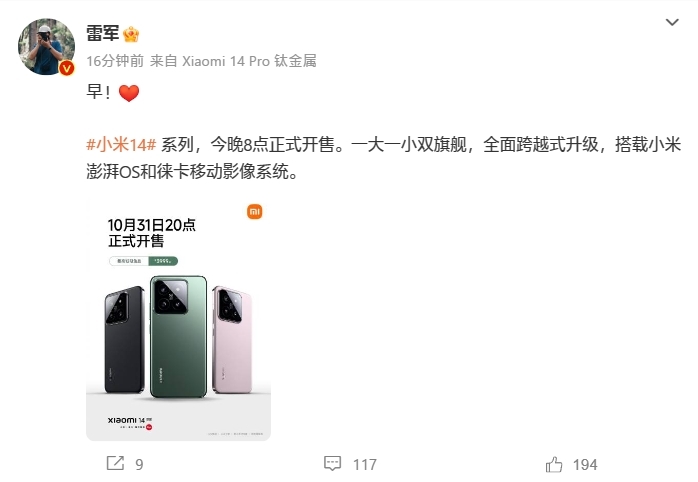Open the #小米14# hashtag topic
The height and width of the screenshot is (482, 698).
[x=121, y=145]
